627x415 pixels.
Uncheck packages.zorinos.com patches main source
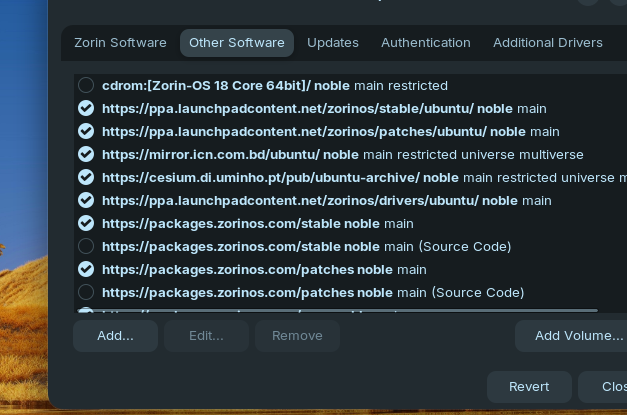click(86, 270)
